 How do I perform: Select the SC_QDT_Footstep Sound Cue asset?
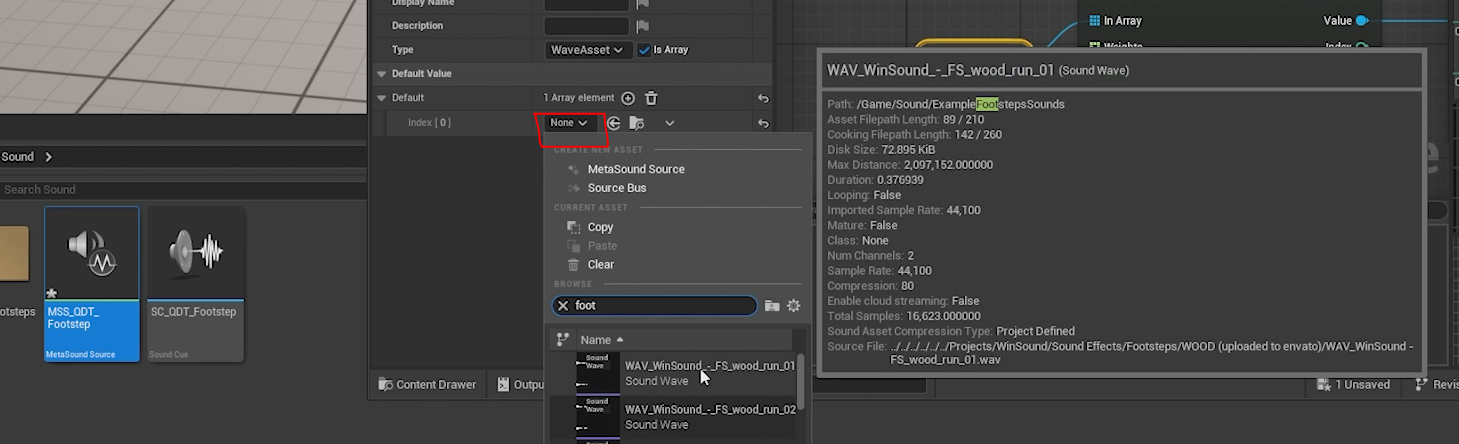[x=195, y=284]
